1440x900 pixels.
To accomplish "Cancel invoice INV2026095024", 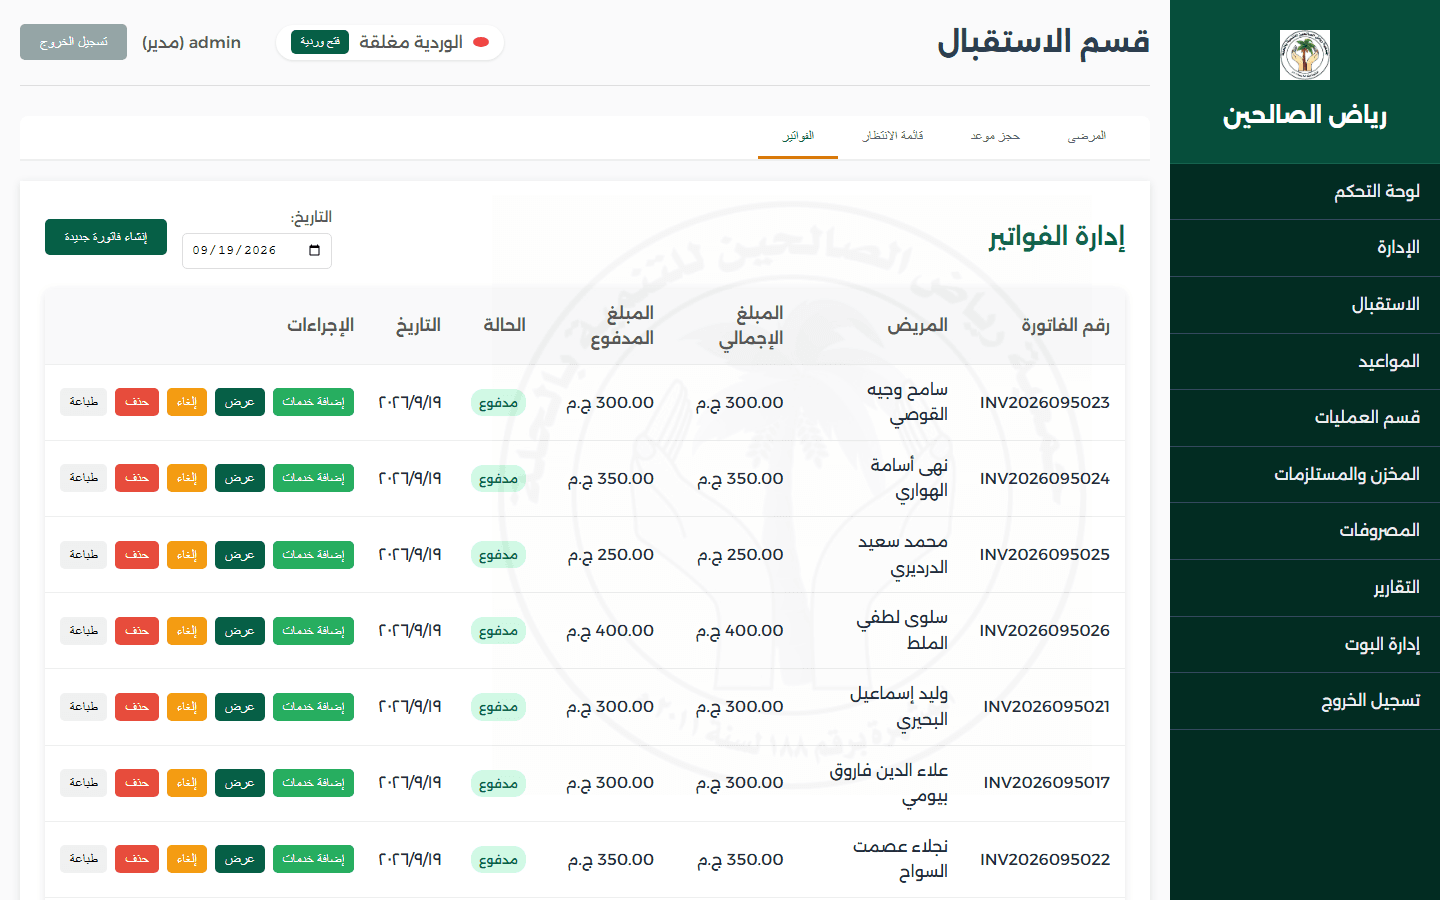I will (187, 478).
